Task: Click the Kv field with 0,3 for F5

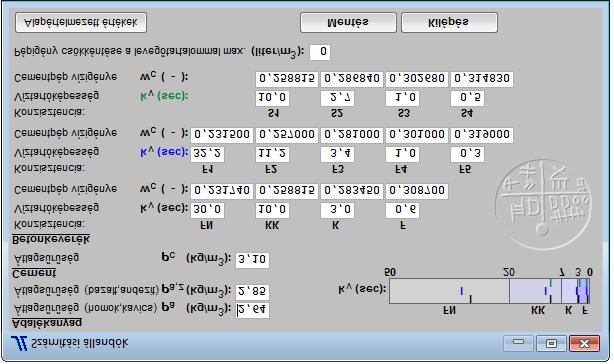Action: pos(467,154)
